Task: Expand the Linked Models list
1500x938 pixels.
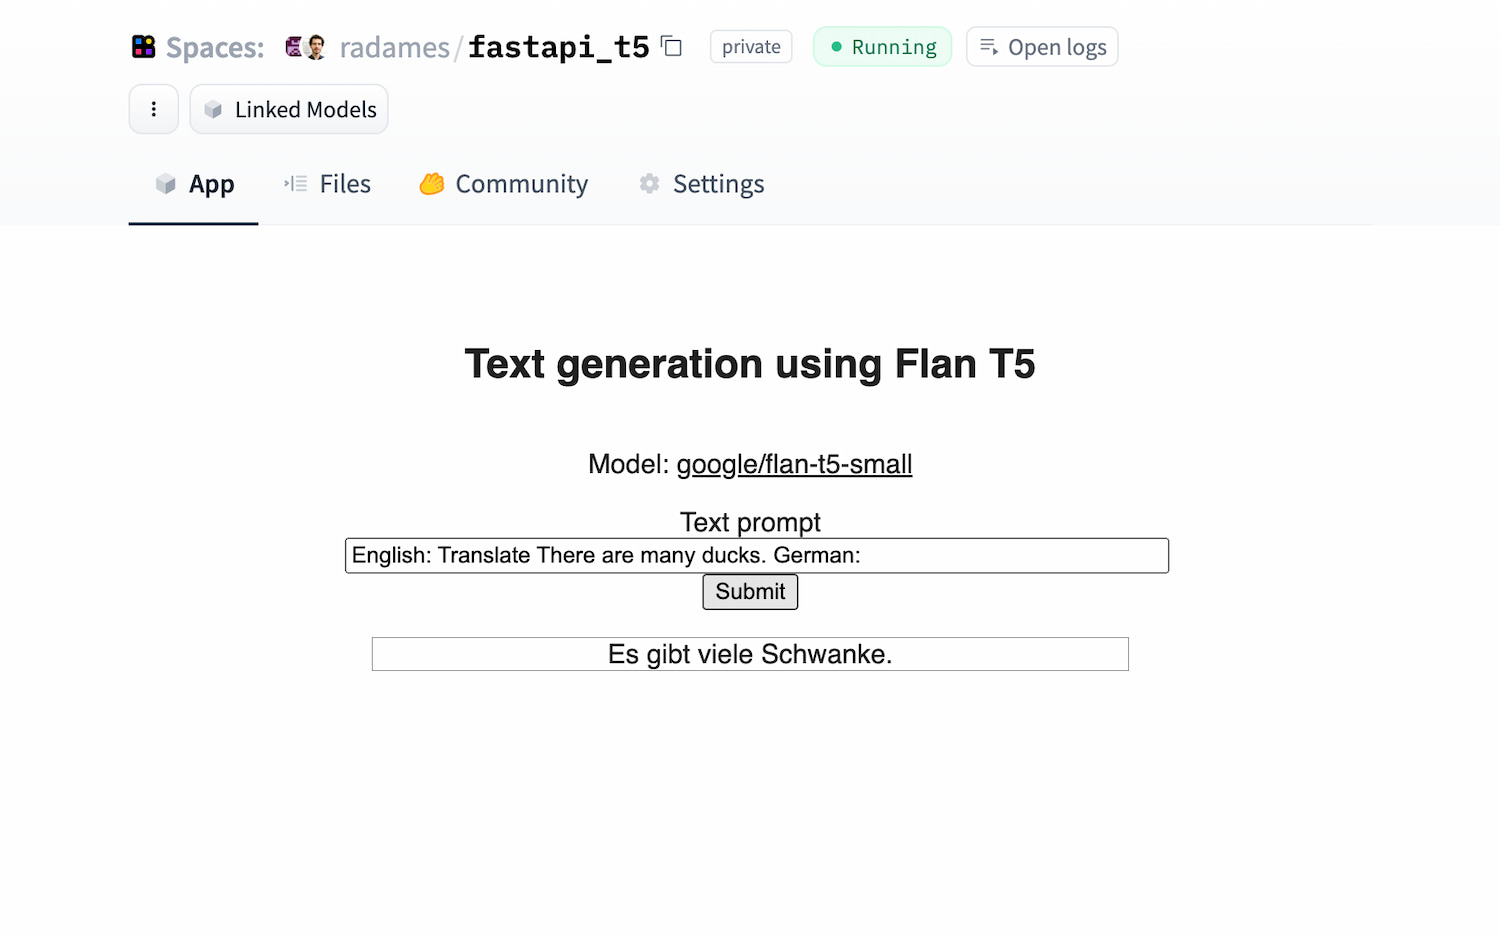Action: [289, 109]
